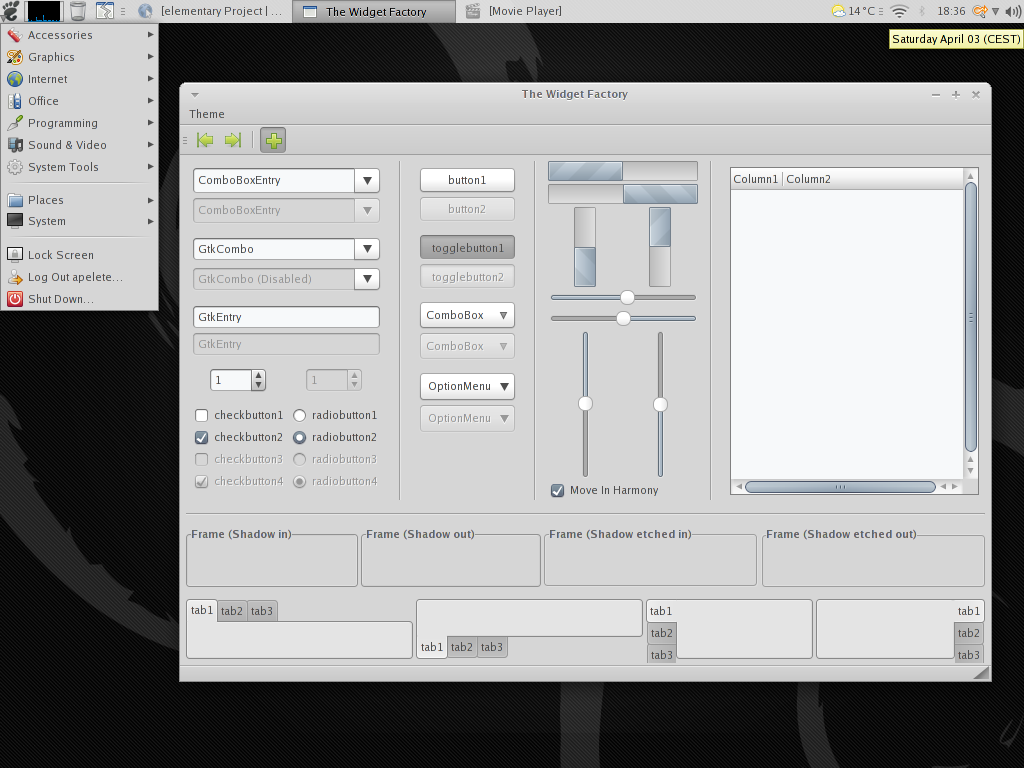Open the GtkCombo dropdown arrow

pos(367,249)
